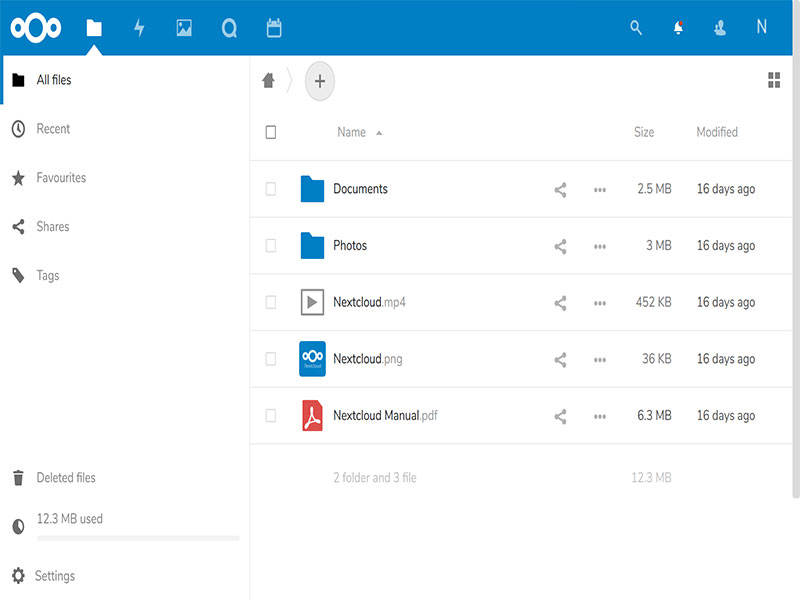Open more actions for Nextcloud.png
This screenshot has width=800, height=600.
600,360
